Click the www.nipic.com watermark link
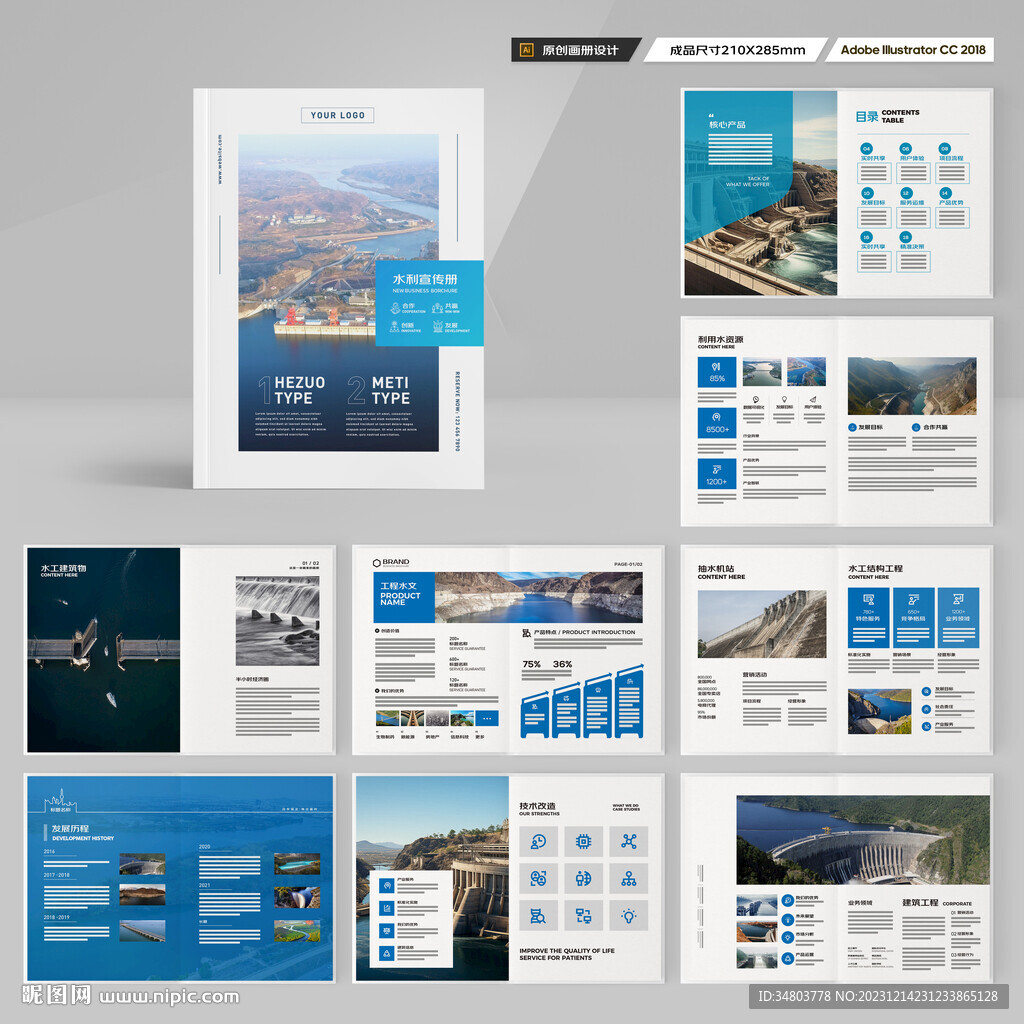Image resolution: width=1024 pixels, height=1024 pixels. point(169,997)
